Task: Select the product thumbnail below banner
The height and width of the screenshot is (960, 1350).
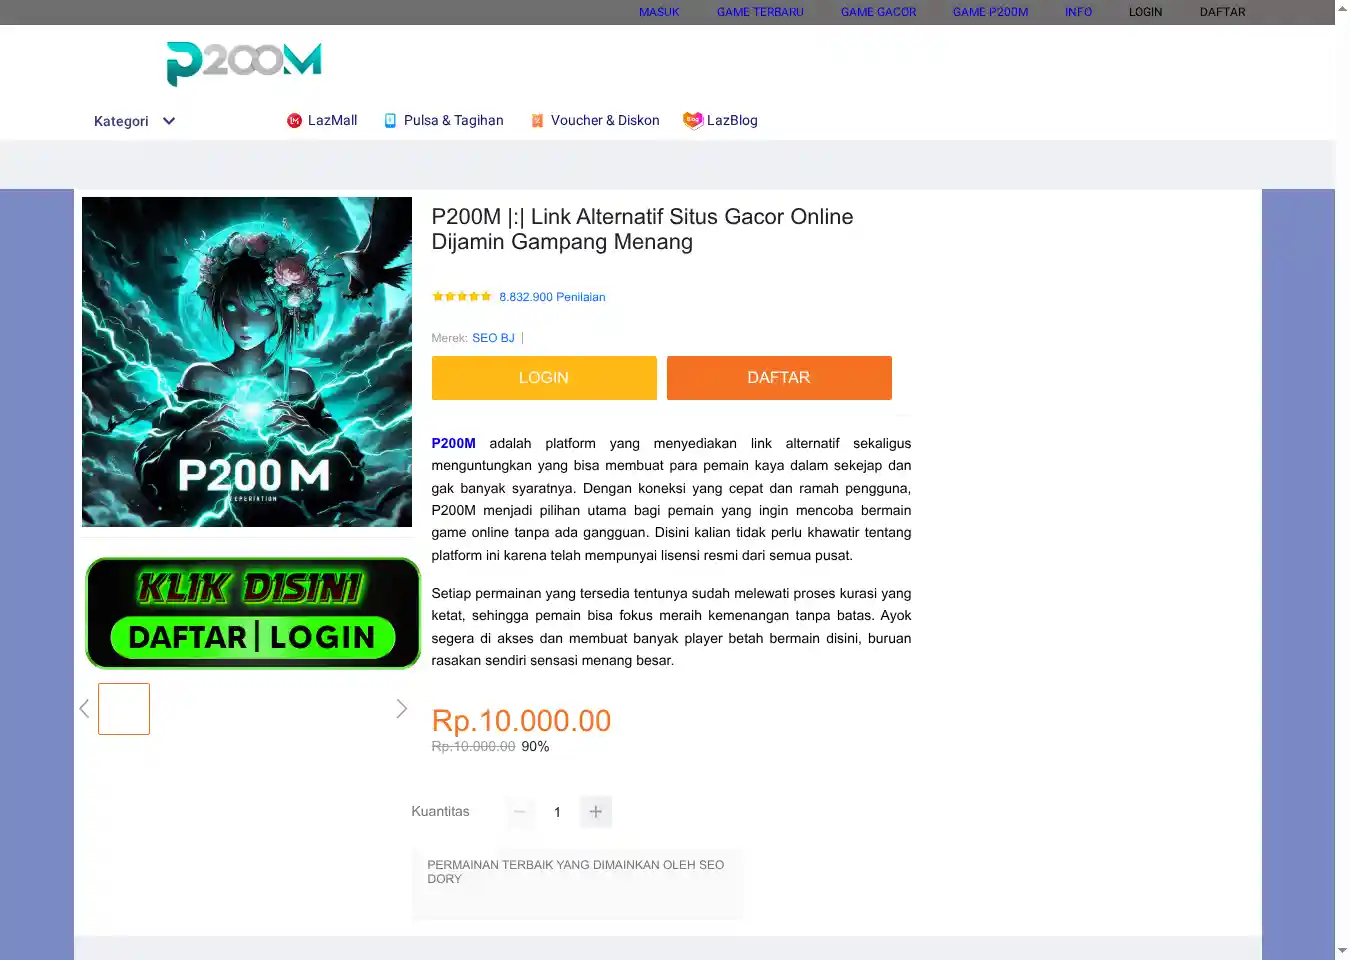Action: [x=124, y=709]
